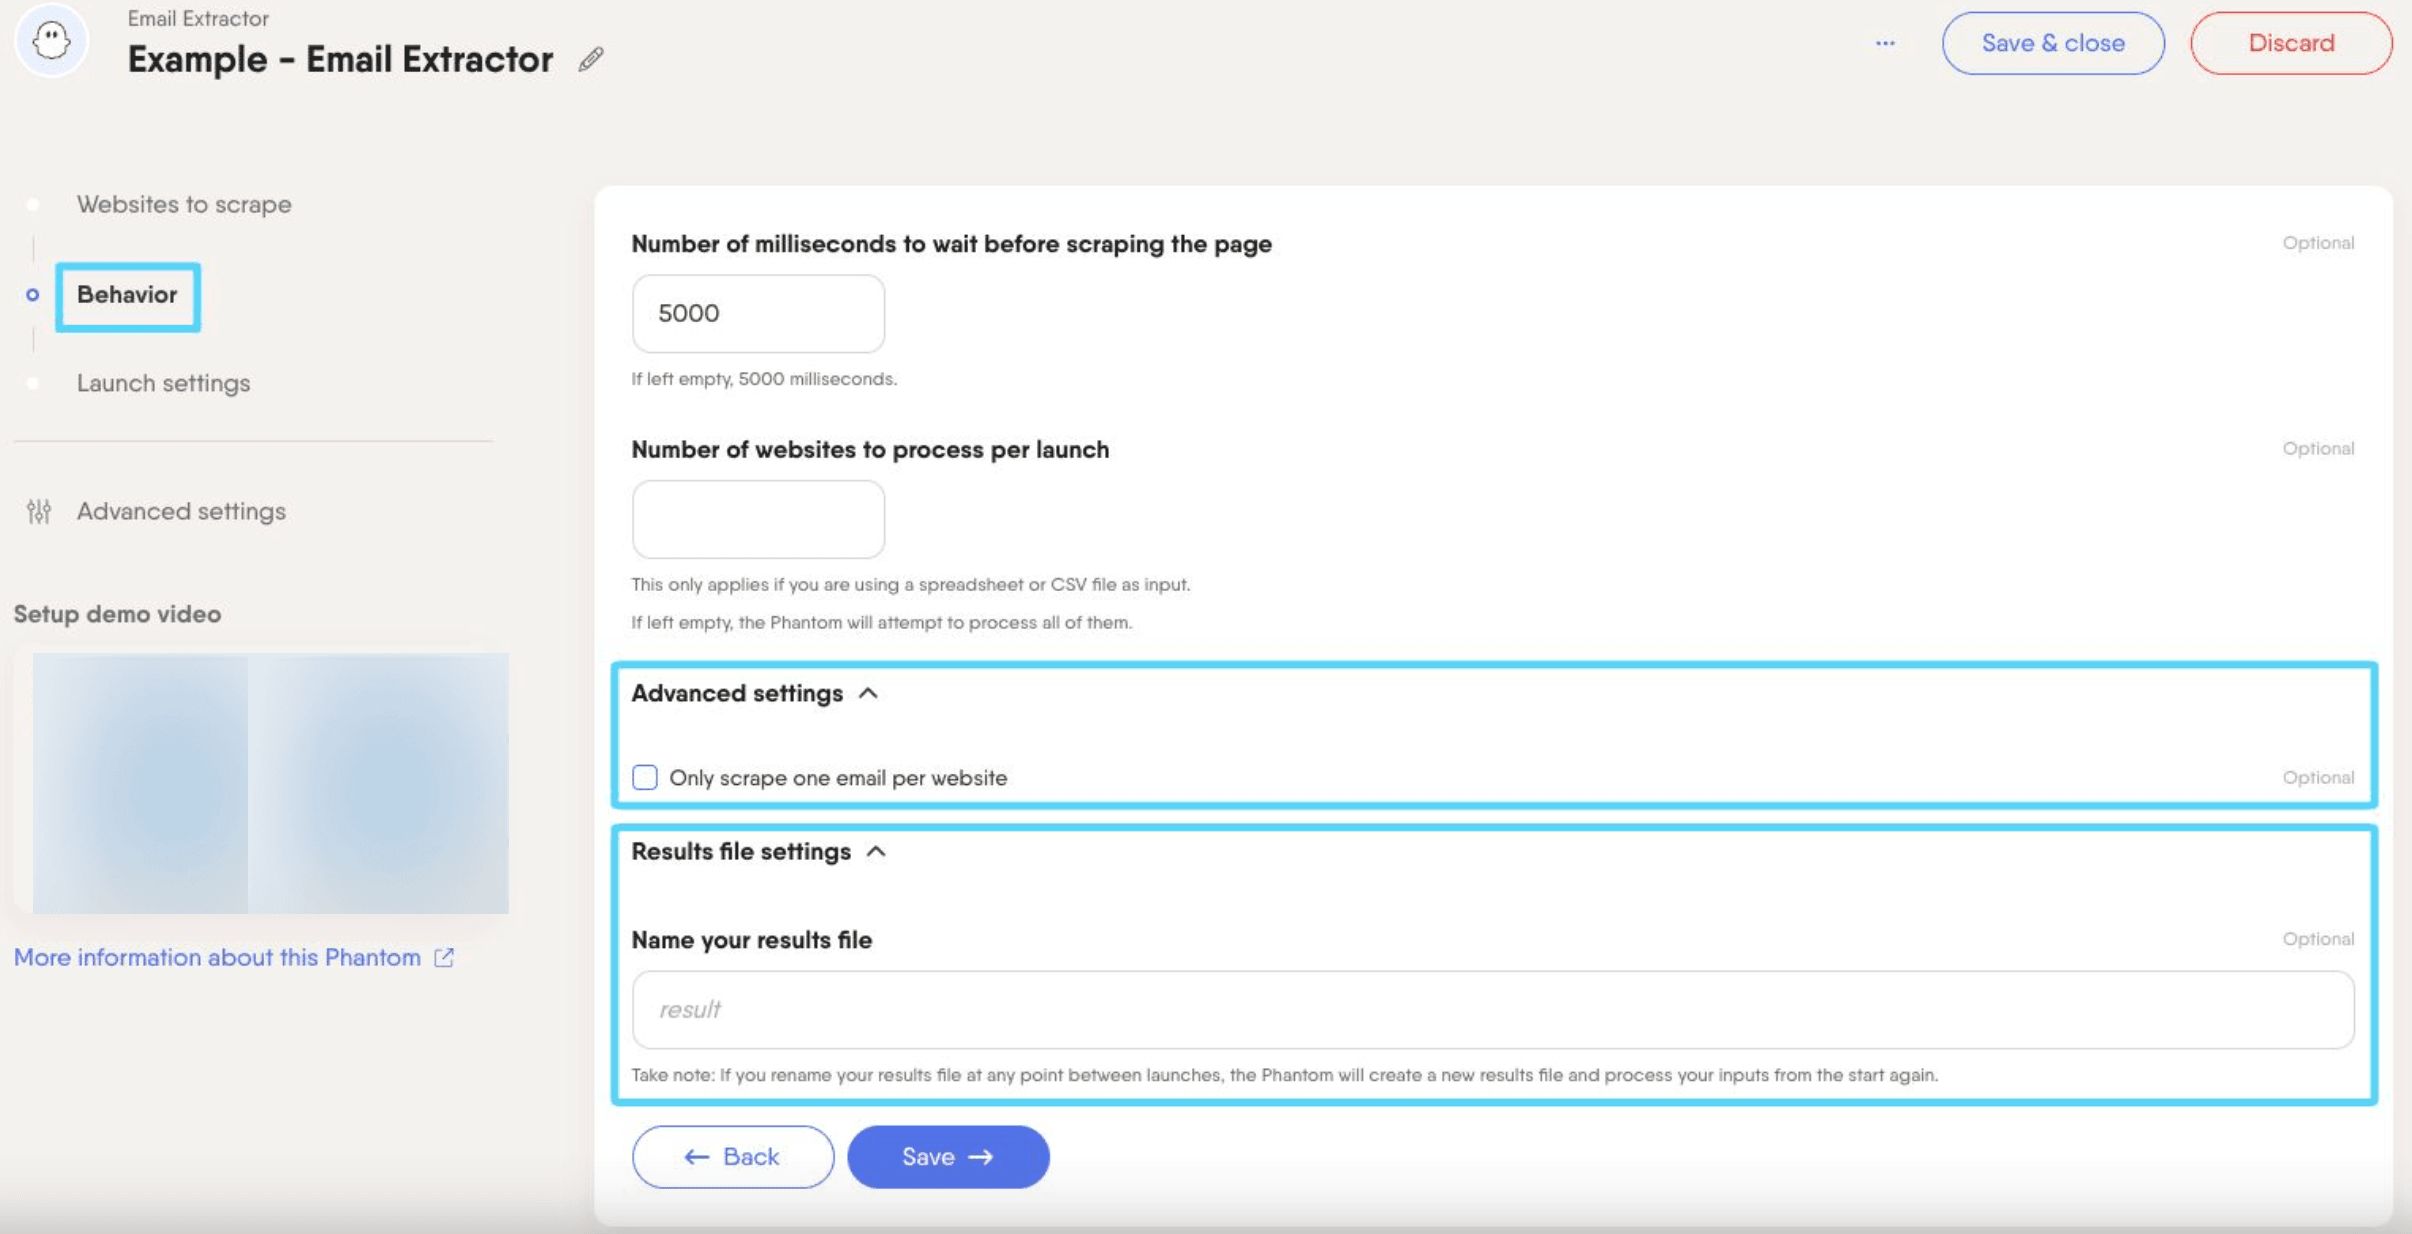Click the results file name field

coord(1493,1009)
